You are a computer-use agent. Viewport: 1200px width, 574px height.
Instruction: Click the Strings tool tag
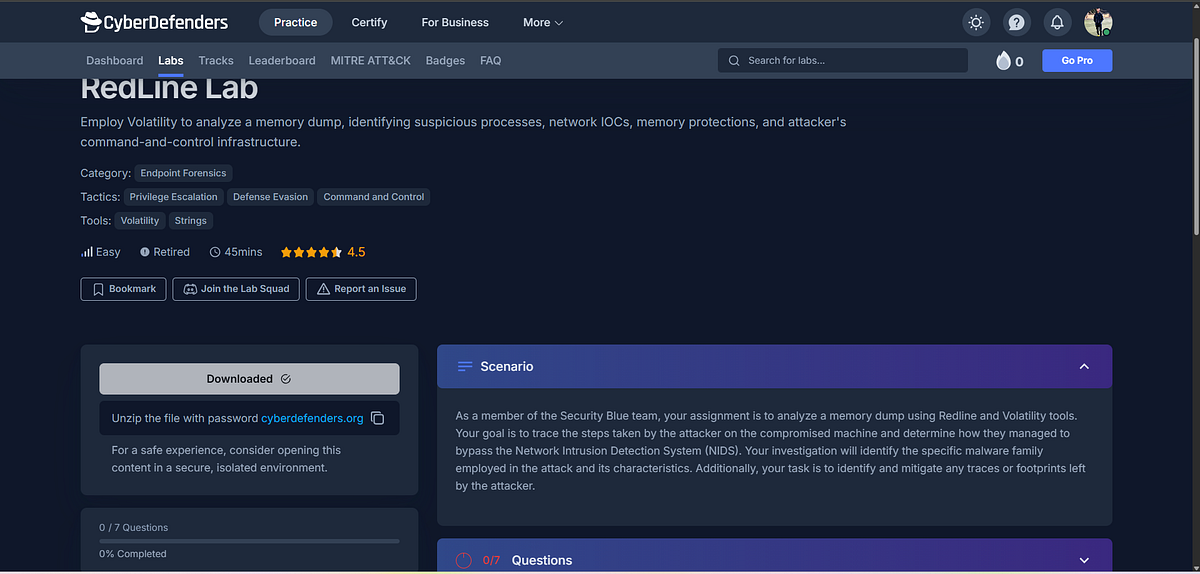[190, 221]
